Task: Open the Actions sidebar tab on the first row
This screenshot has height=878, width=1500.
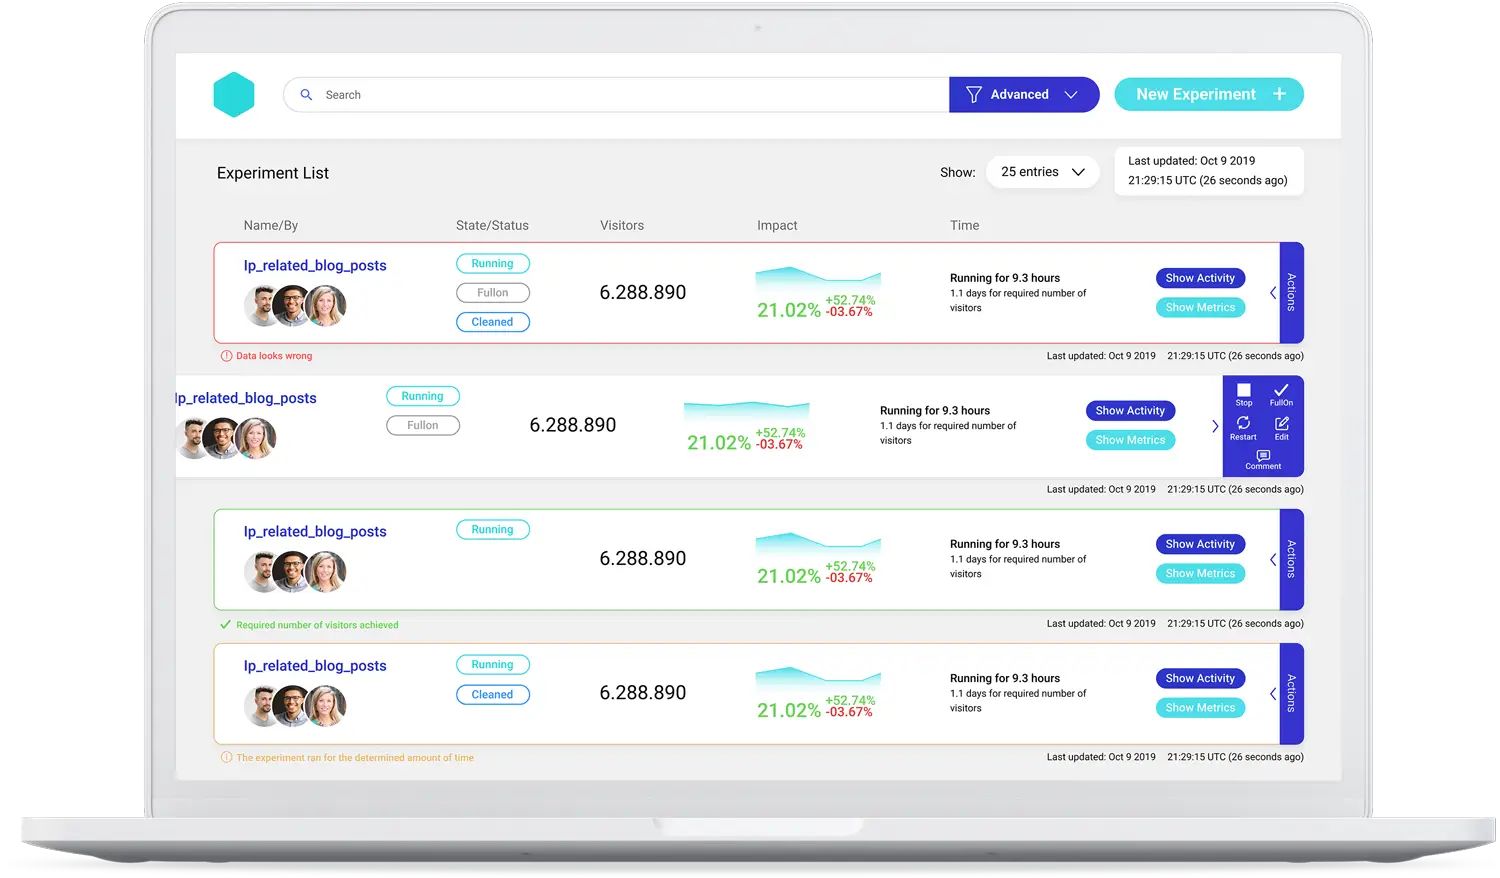Action: pyautogui.click(x=1292, y=292)
